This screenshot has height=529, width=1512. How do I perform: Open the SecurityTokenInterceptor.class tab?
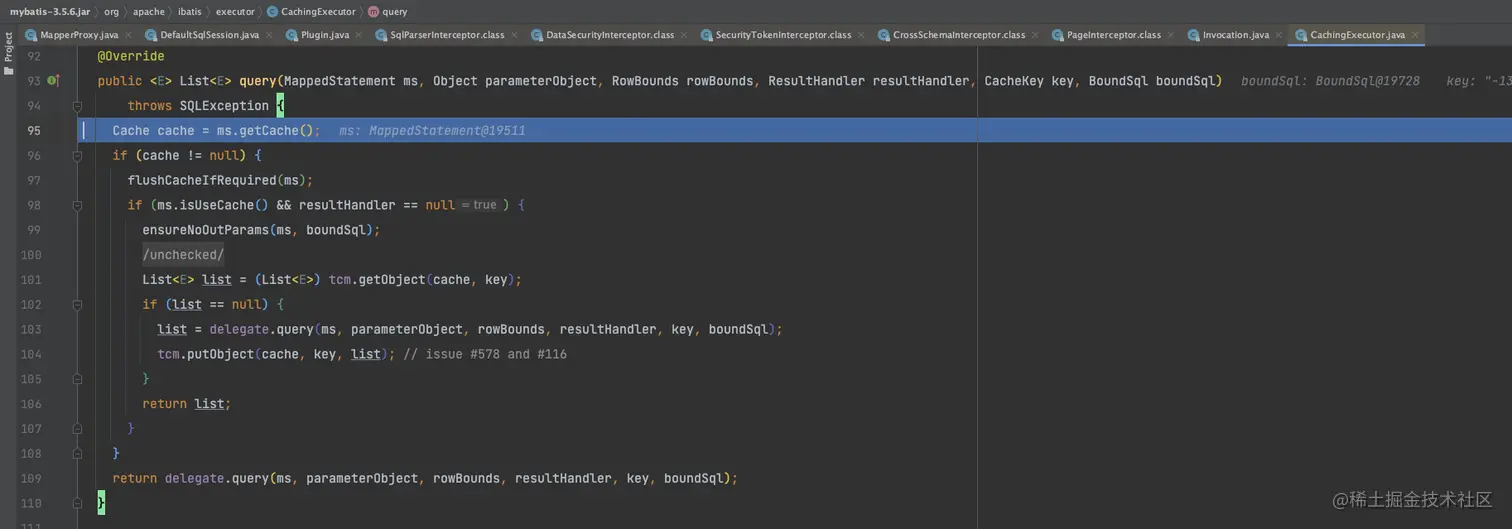pos(783,35)
